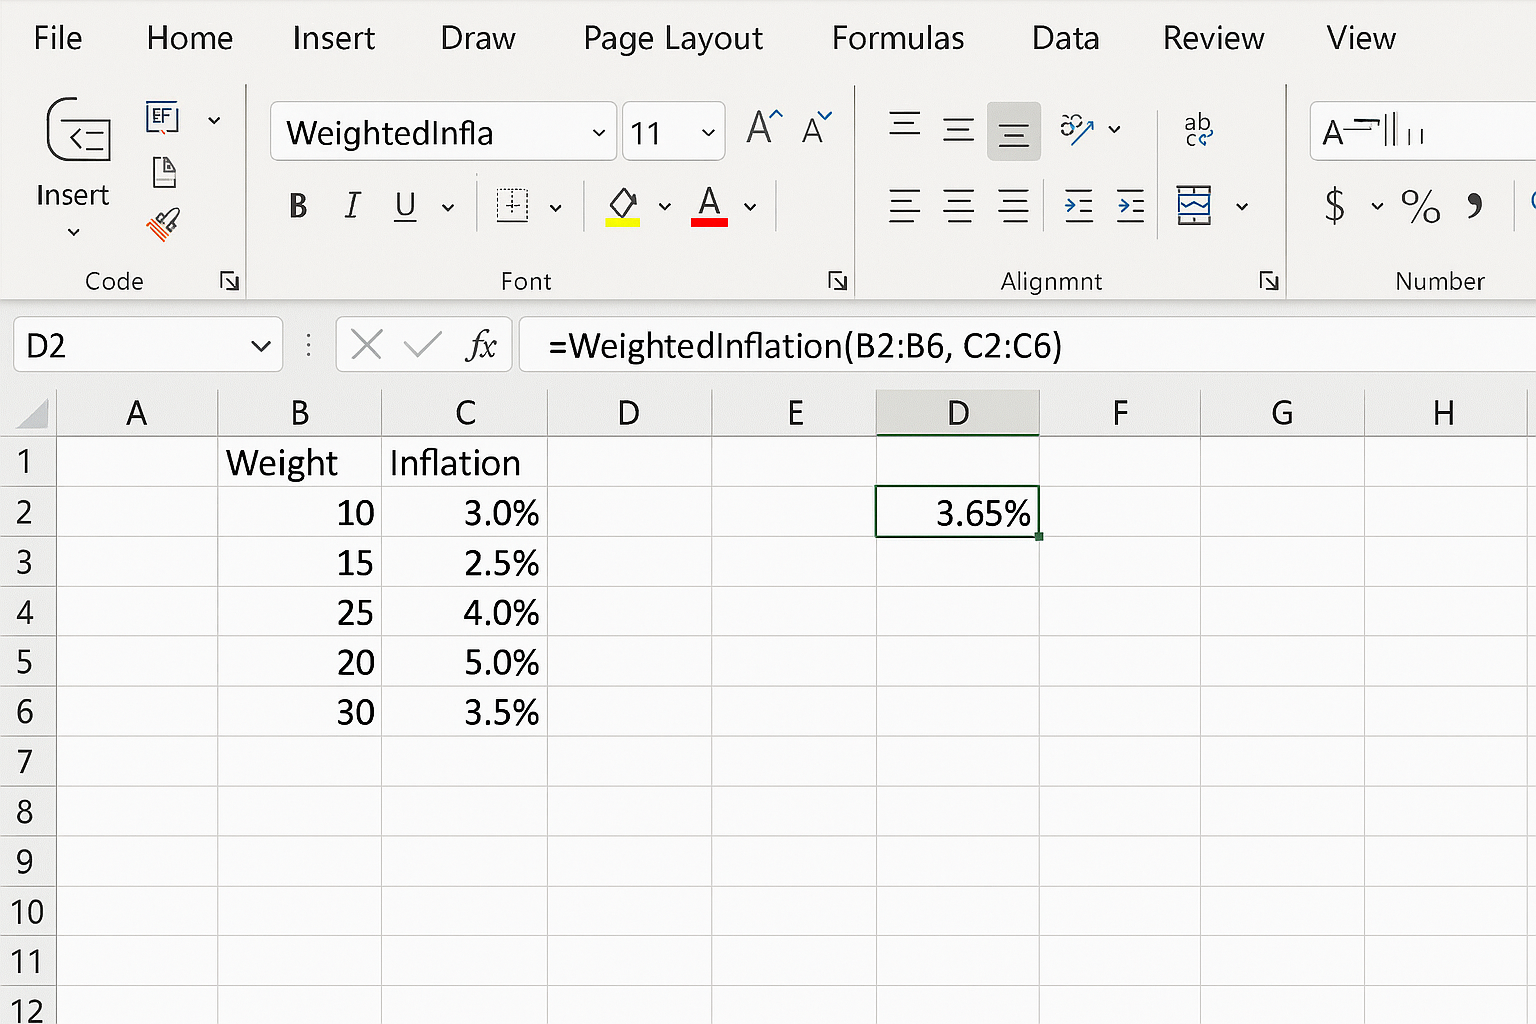Switch to the View tab
The height and width of the screenshot is (1024, 1536).
pos(1361,38)
